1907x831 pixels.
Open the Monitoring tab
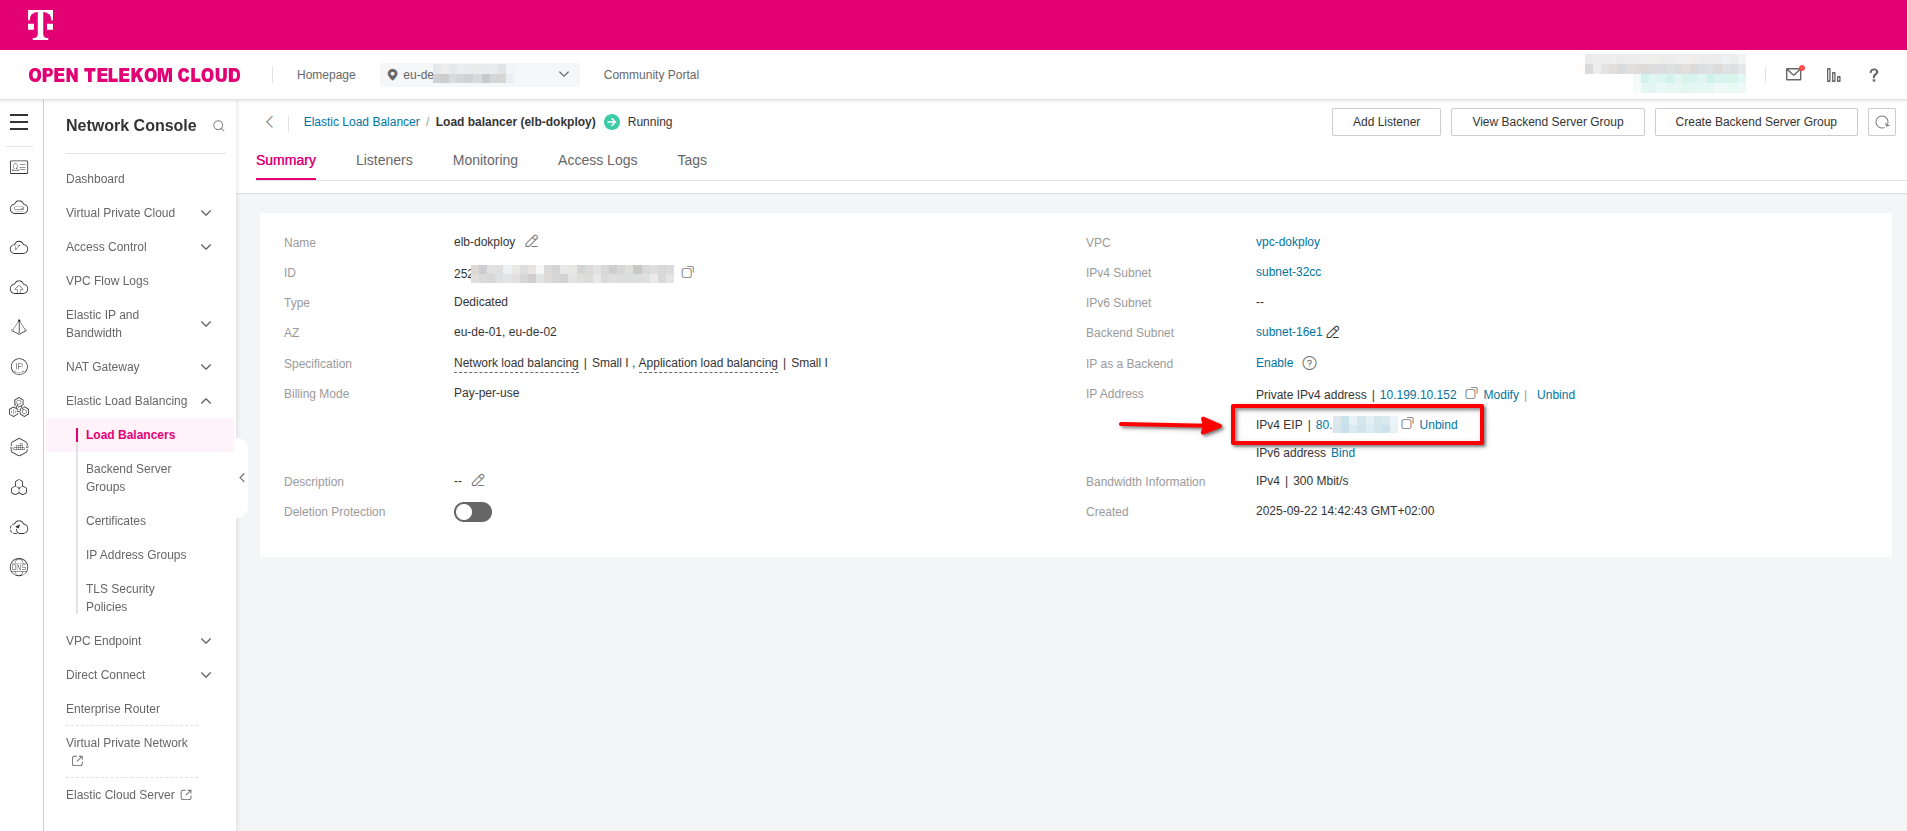tap(485, 160)
